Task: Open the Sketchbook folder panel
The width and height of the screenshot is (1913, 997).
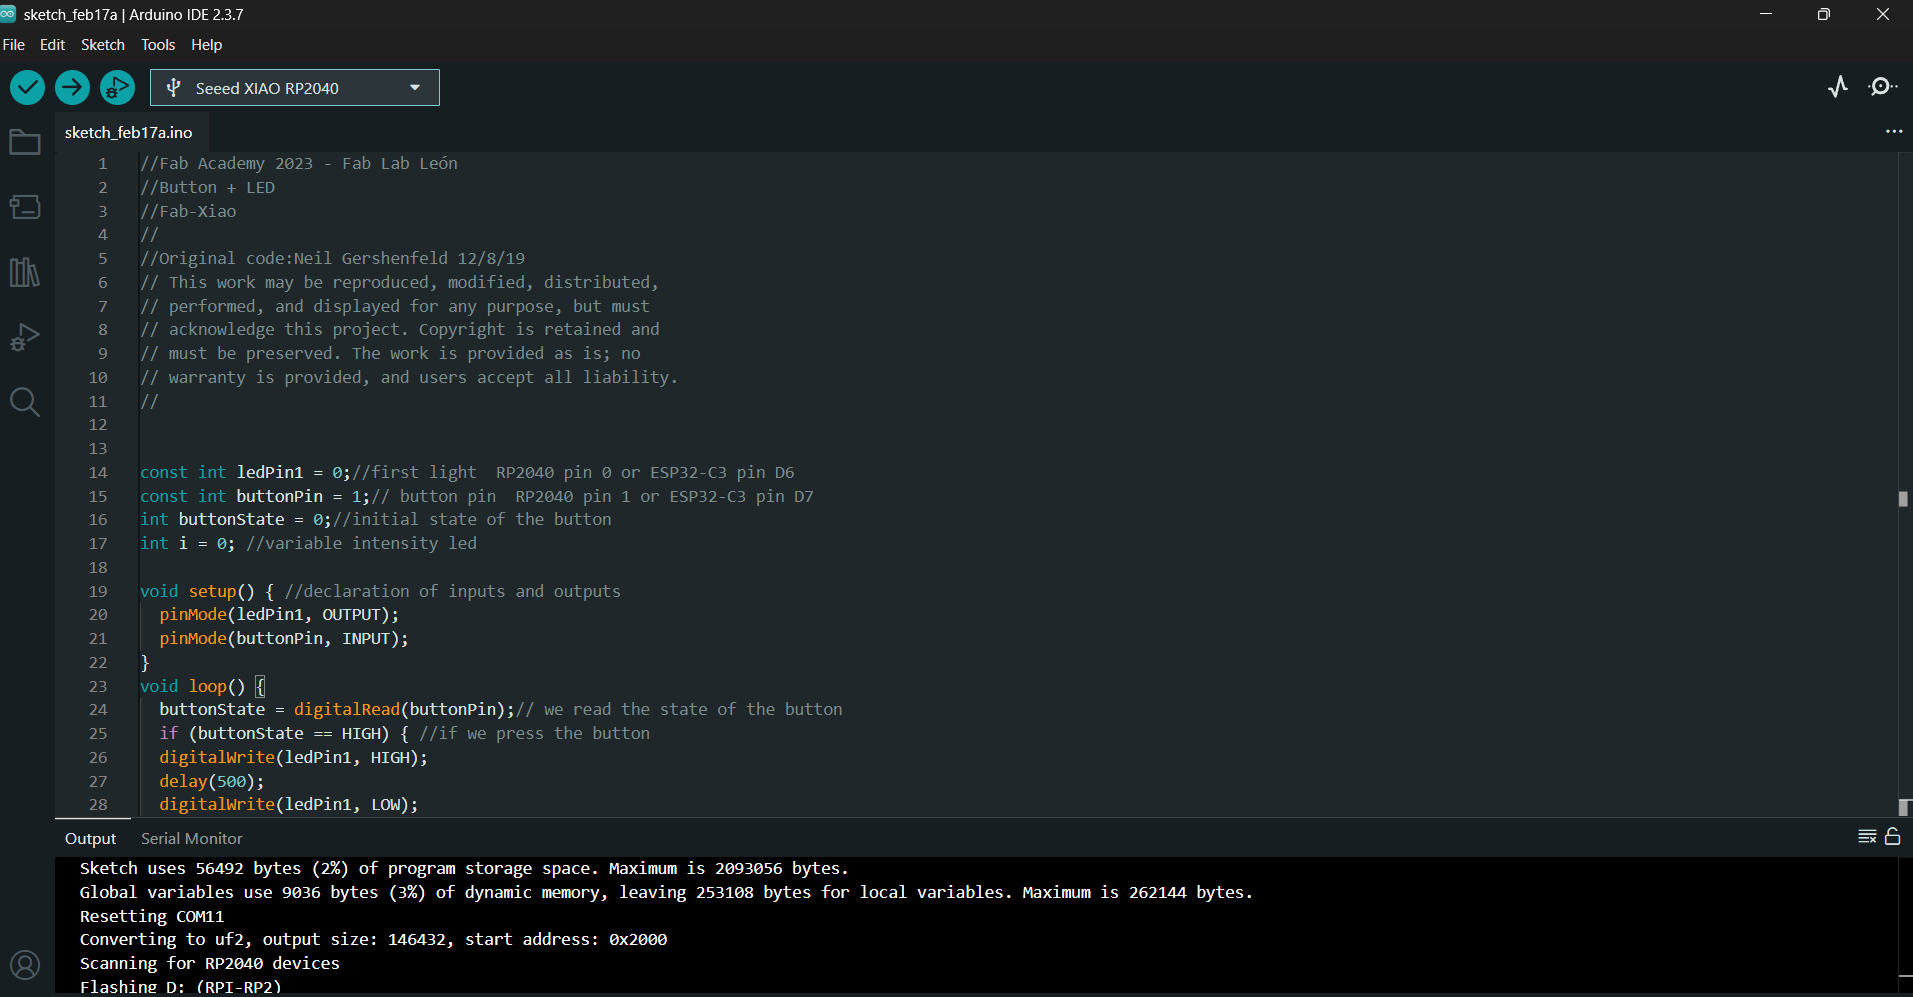Action: 25,143
